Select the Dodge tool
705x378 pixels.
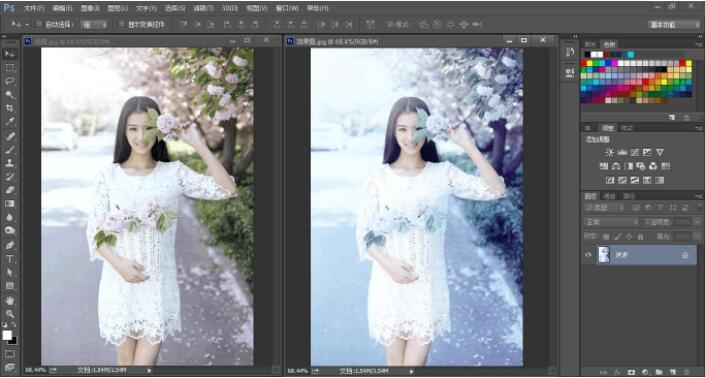tap(9, 231)
